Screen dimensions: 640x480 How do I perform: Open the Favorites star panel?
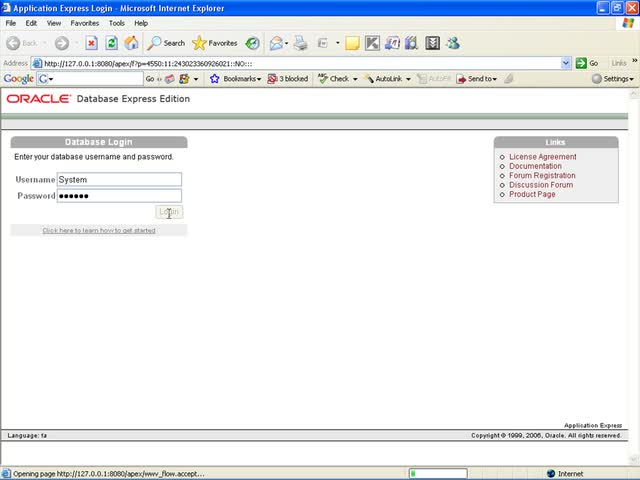[215, 43]
